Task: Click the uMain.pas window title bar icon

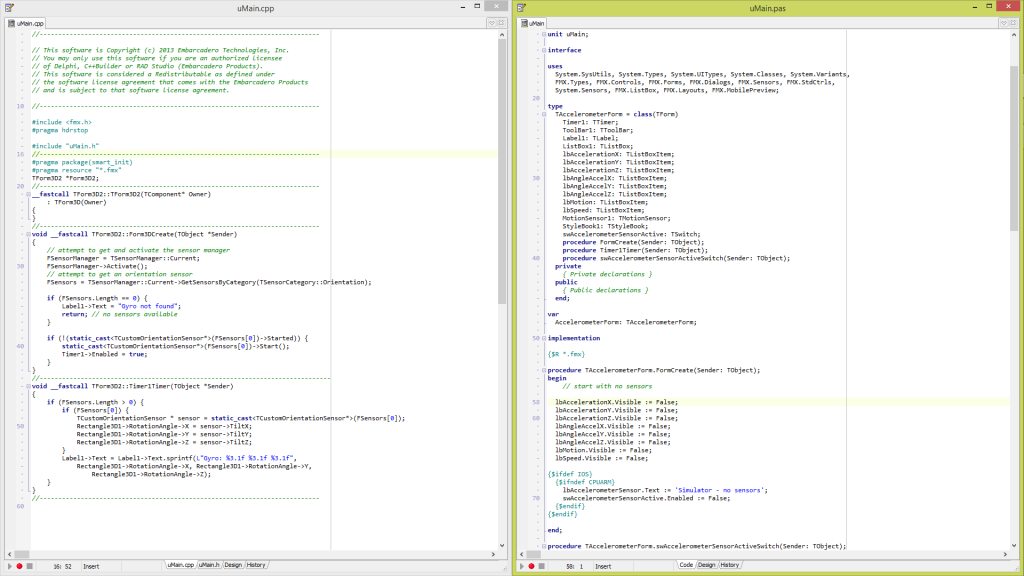Action: (x=521, y=7)
